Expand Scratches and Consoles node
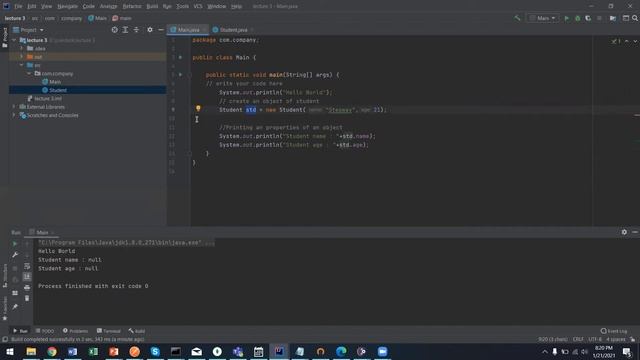 click(14, 115)
